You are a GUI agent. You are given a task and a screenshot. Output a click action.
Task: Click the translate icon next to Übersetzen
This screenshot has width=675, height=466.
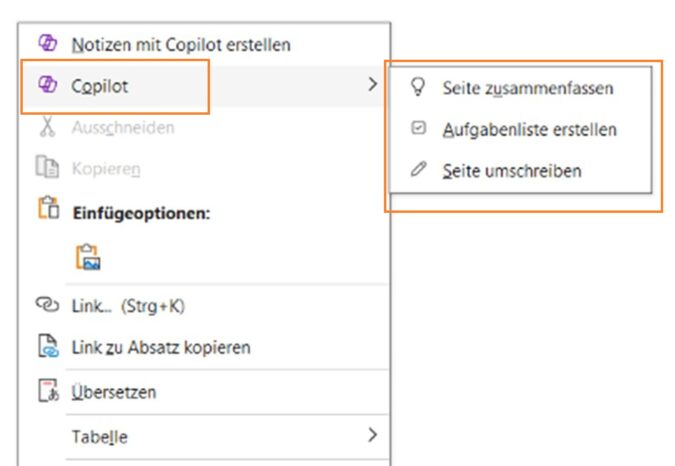tap(47, 392)
